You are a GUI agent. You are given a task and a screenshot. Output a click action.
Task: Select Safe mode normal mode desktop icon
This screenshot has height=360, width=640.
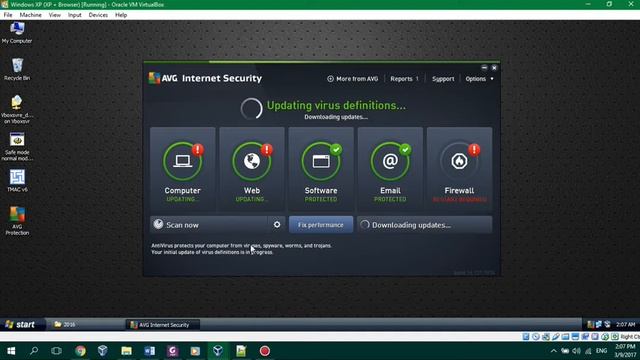(x=17, y=146)
